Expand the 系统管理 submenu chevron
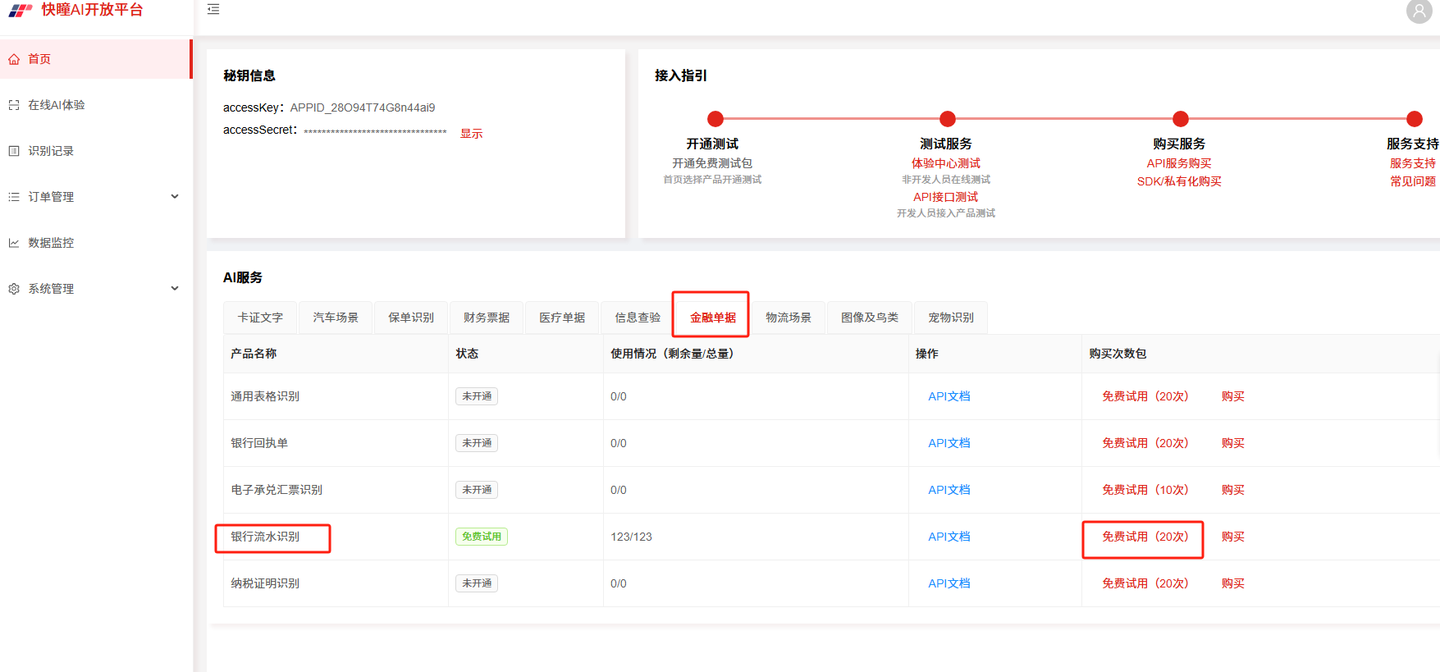Image resolution: width=1440 pixels, height=672 pixels. pyautogui.click(x=175, y=289)
